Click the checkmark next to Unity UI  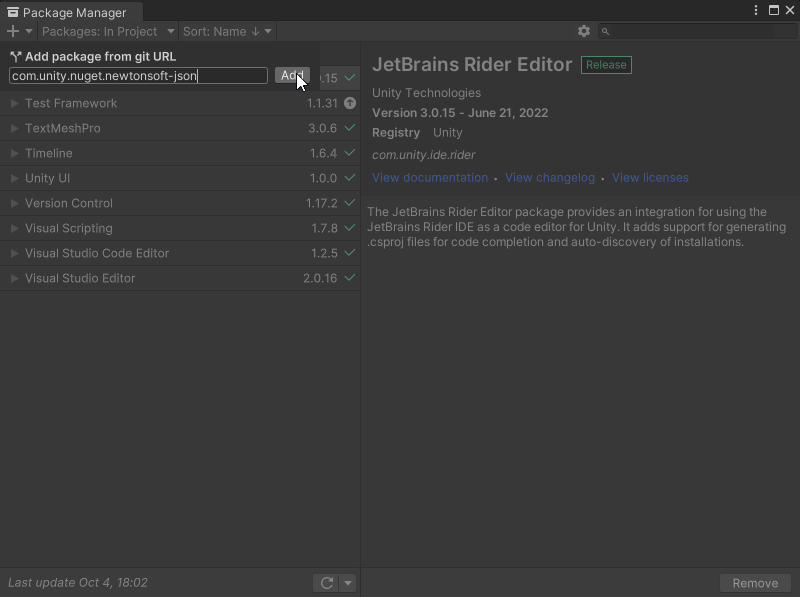(349, 178)
